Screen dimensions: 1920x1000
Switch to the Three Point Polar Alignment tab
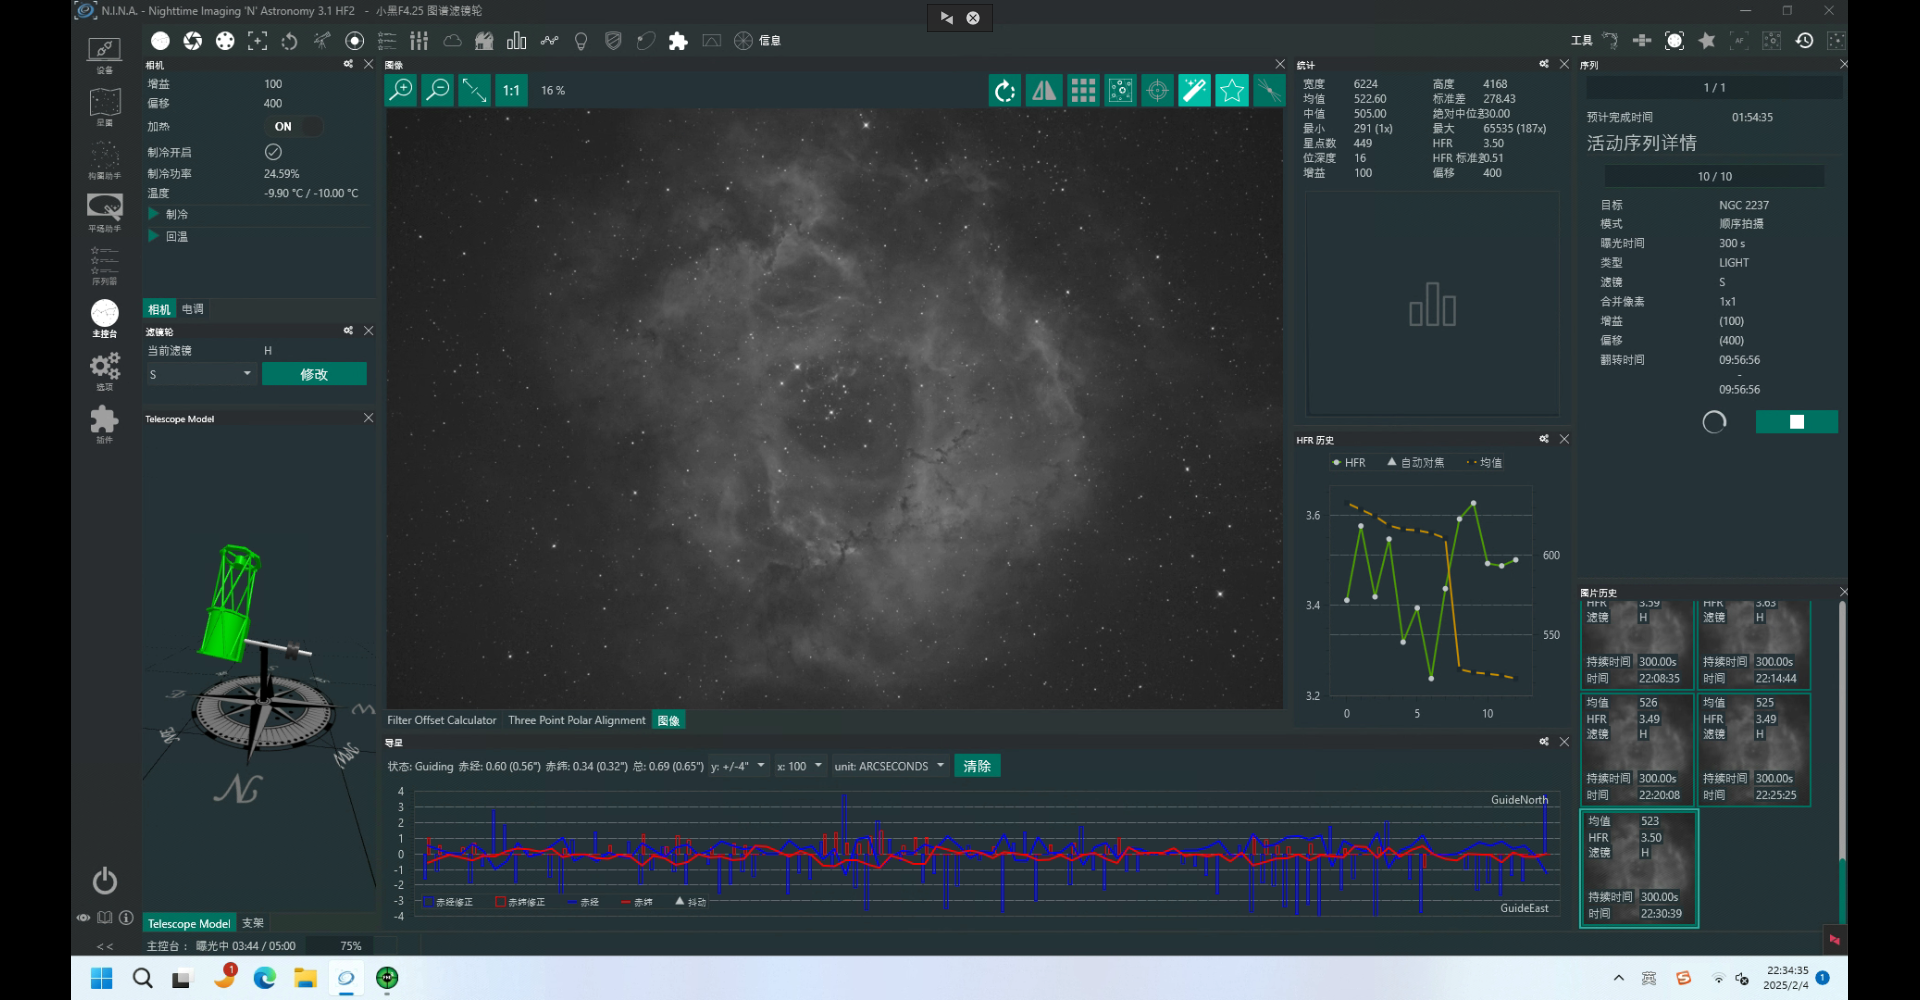click(x=576, y=720)
